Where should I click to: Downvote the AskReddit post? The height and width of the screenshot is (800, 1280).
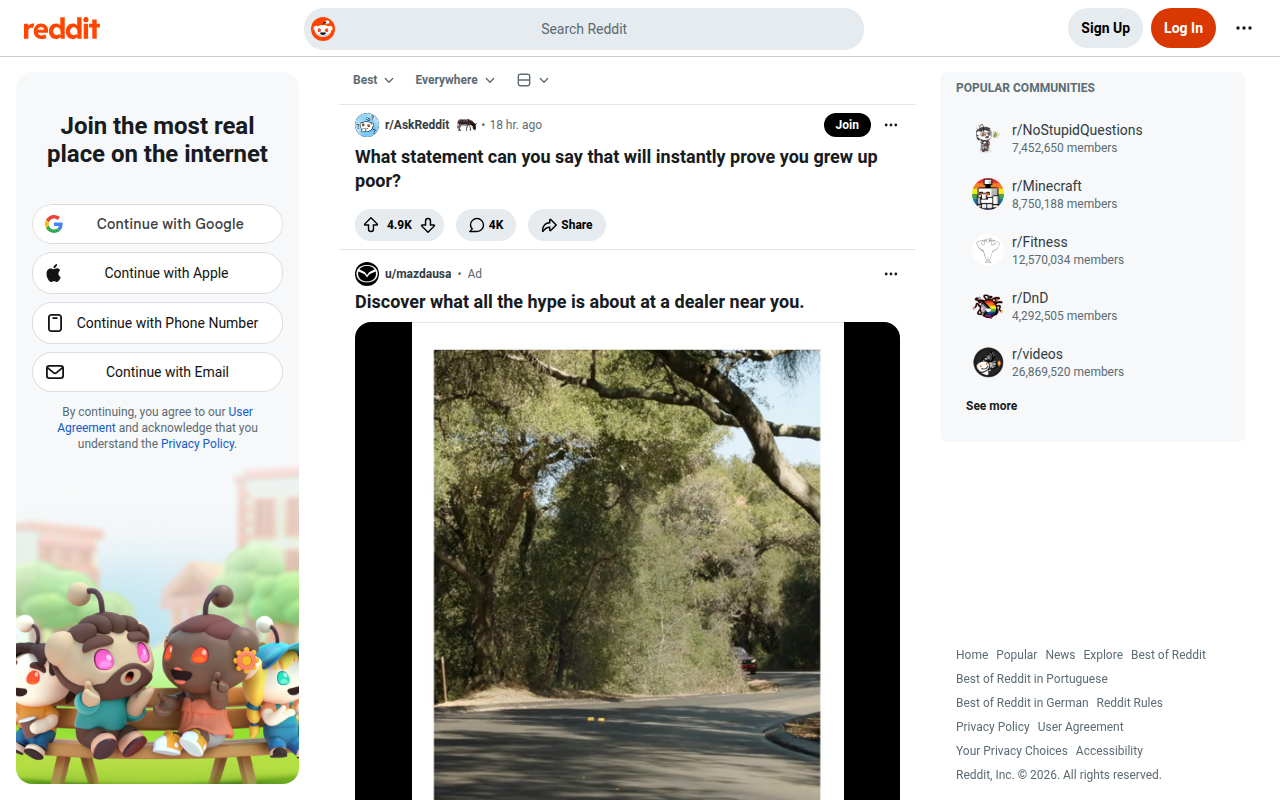[x=428, y=225]
